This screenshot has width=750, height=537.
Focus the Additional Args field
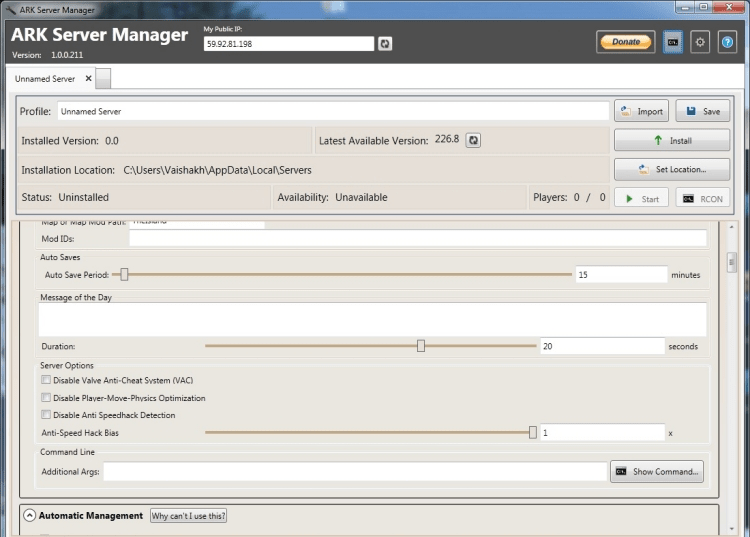[x=355, y=471]
